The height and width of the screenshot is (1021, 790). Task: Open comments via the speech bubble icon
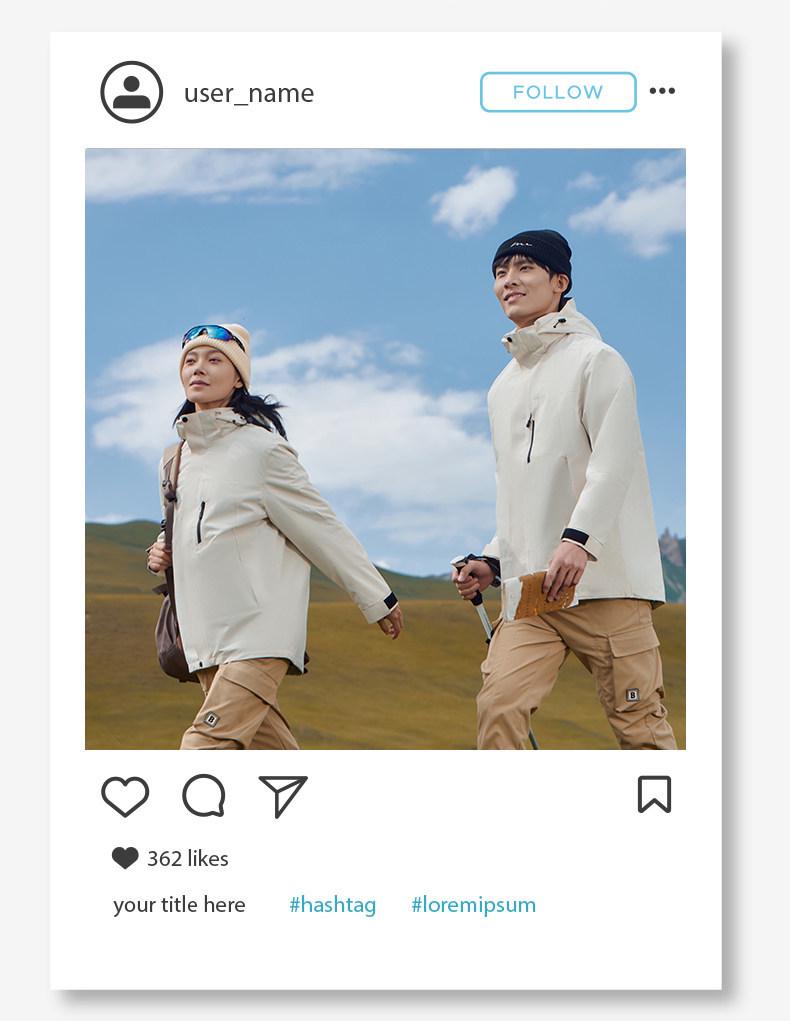pyautogui.click(x=204, y=795)
